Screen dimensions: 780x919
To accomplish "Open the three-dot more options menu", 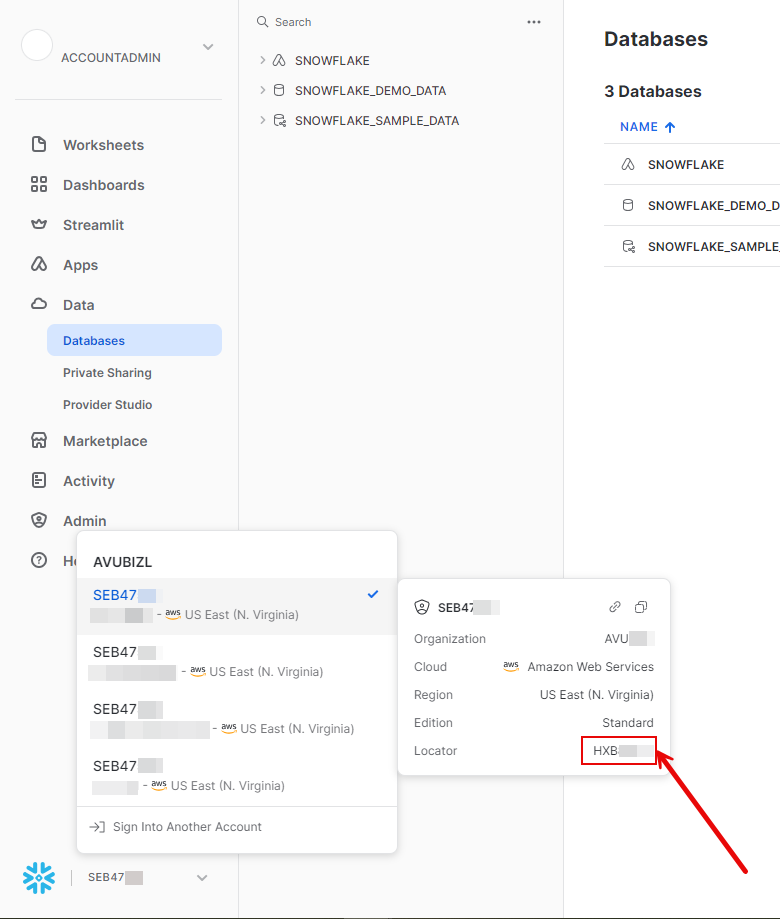I will pyautogui.click(x=534, y=22).
